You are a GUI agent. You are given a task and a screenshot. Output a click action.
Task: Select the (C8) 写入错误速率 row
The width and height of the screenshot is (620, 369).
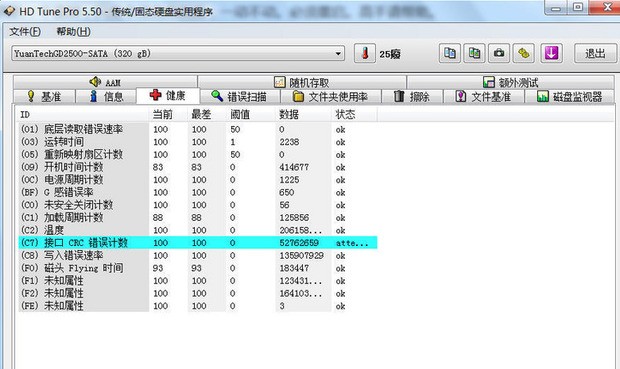pos(198,255)
